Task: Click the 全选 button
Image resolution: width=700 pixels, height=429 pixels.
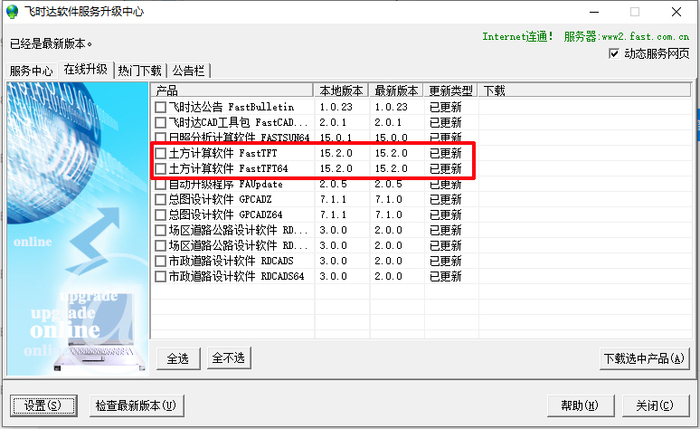Action: [178, 358]
